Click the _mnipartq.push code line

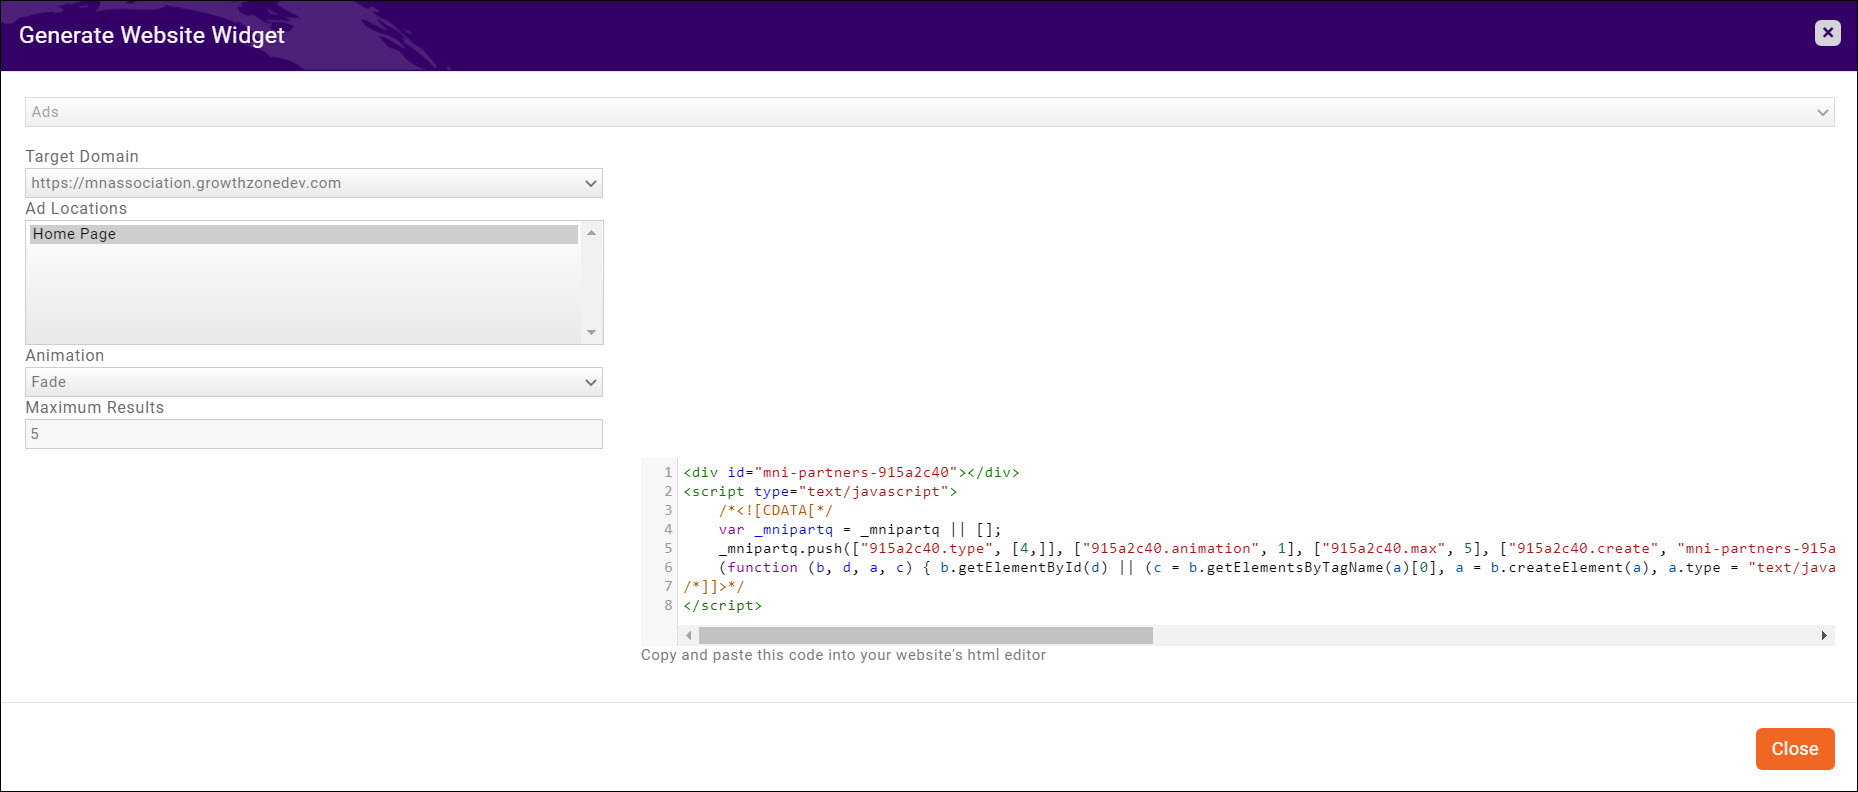[x=1276, y=548]
